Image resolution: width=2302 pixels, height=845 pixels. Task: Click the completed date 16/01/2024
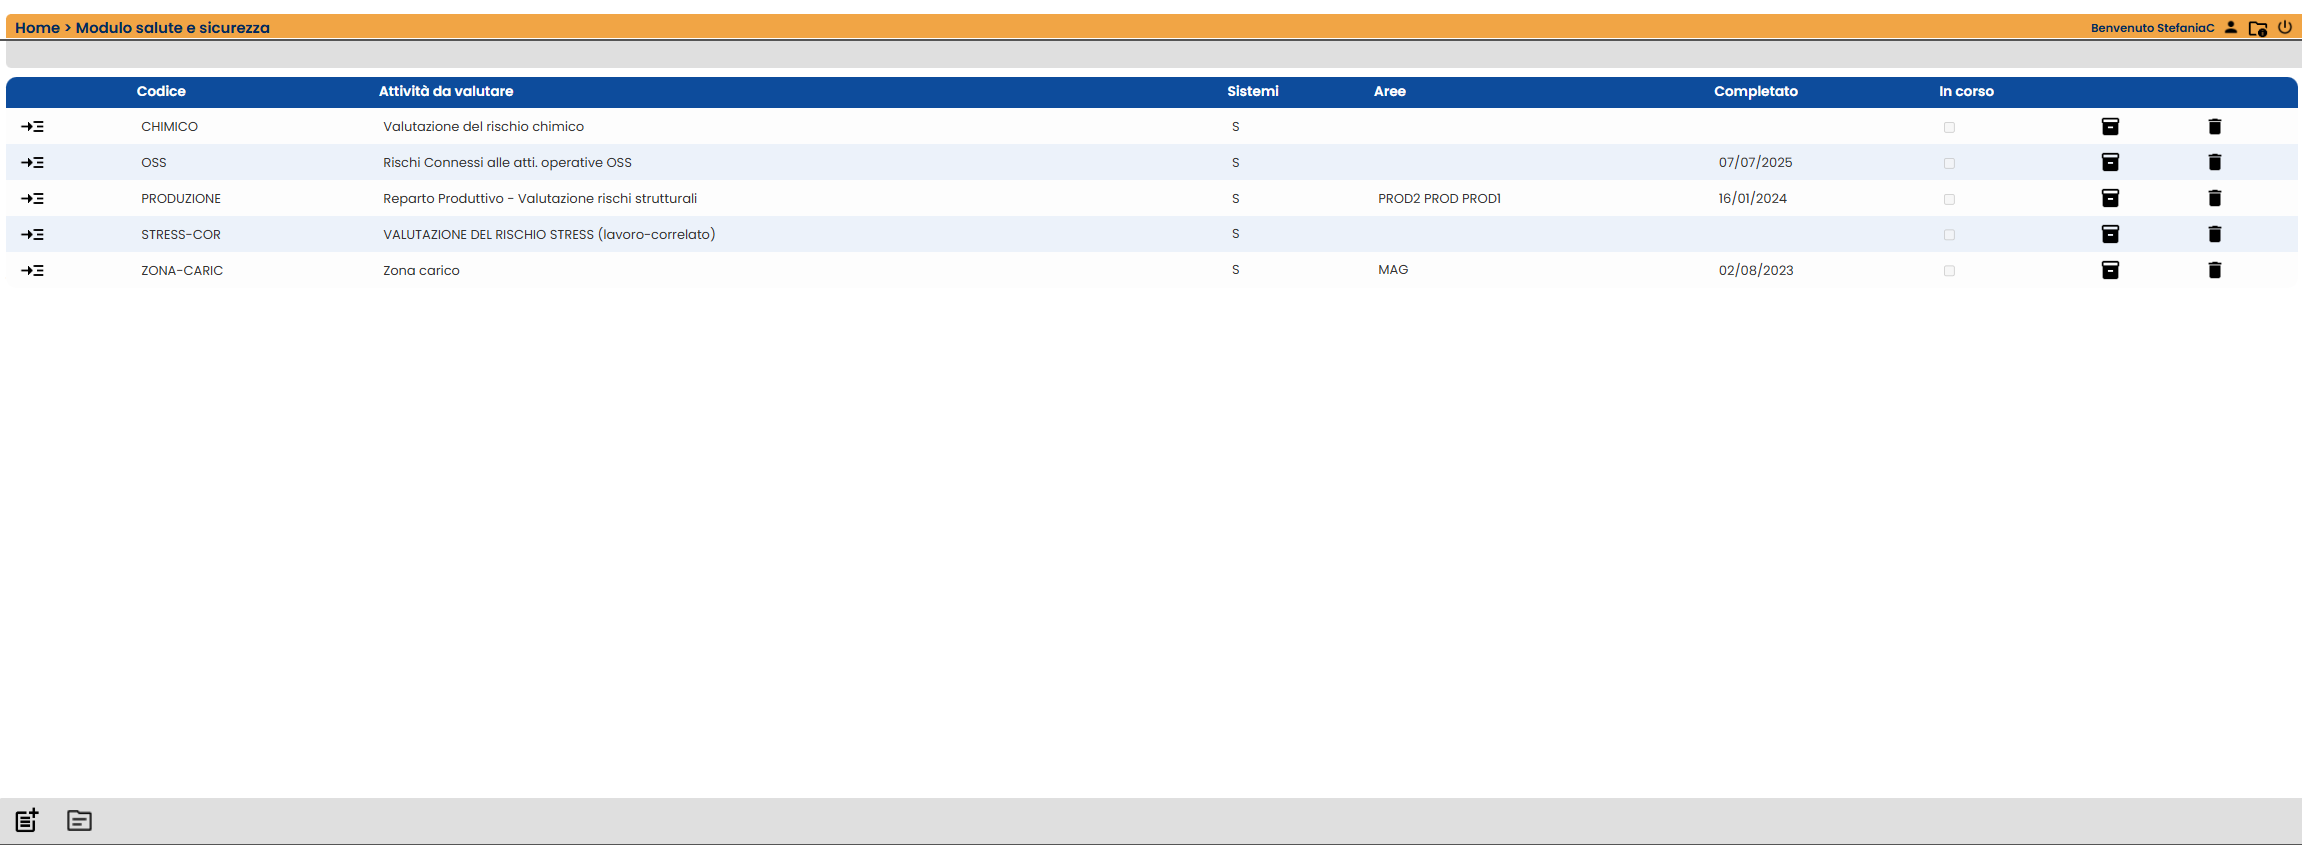click(x=1753, y=199)
